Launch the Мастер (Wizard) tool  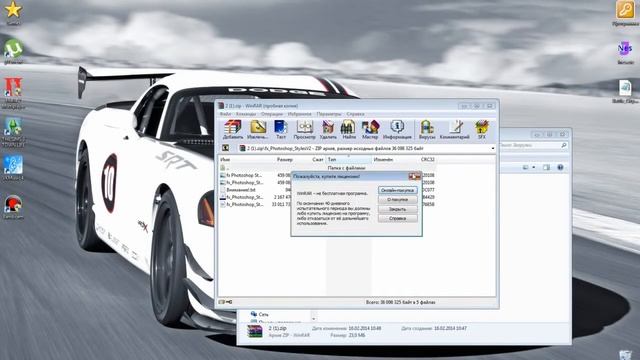(x=370, y=129)
